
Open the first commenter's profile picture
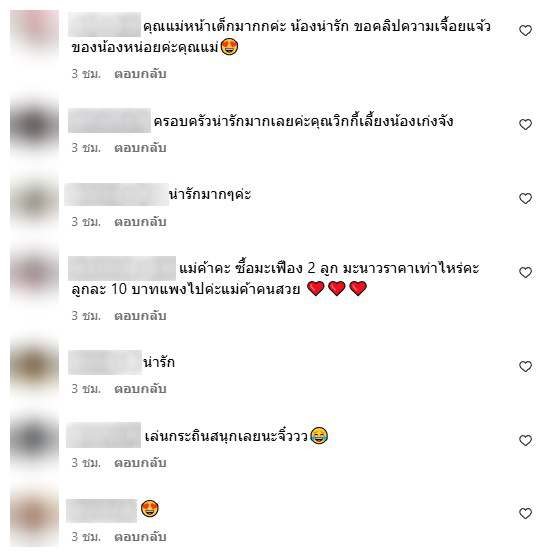coord(34,34)
